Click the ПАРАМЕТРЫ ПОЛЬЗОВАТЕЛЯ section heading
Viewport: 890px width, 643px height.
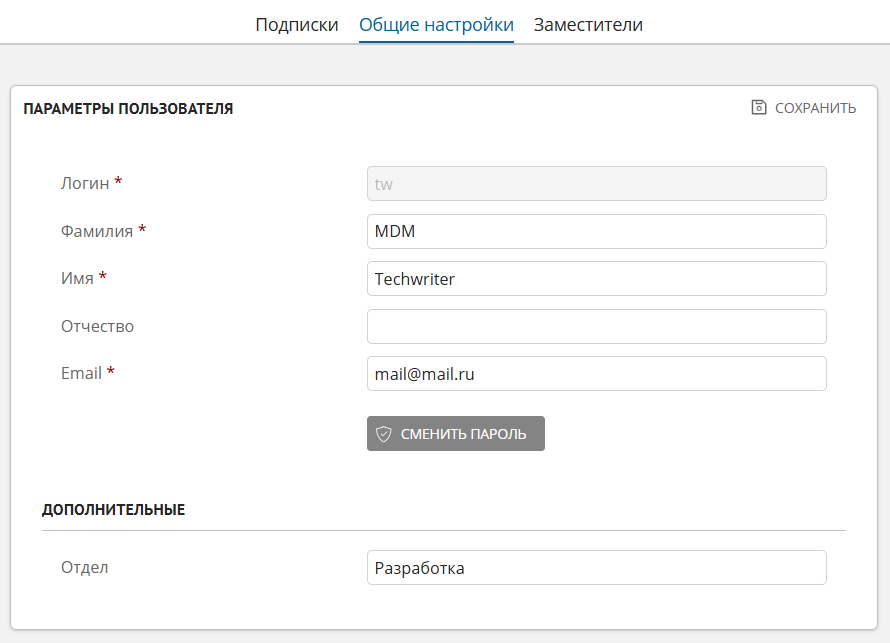tap(127, 108)
